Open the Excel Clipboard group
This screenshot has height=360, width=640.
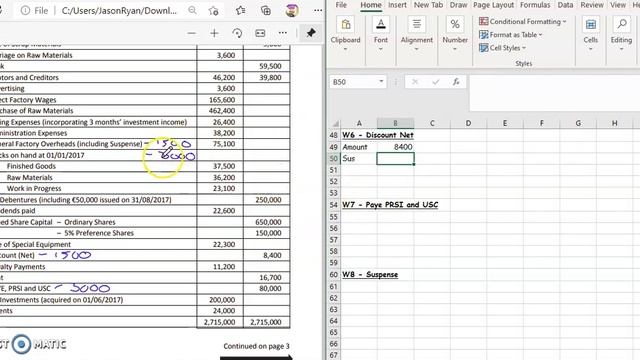345,35
